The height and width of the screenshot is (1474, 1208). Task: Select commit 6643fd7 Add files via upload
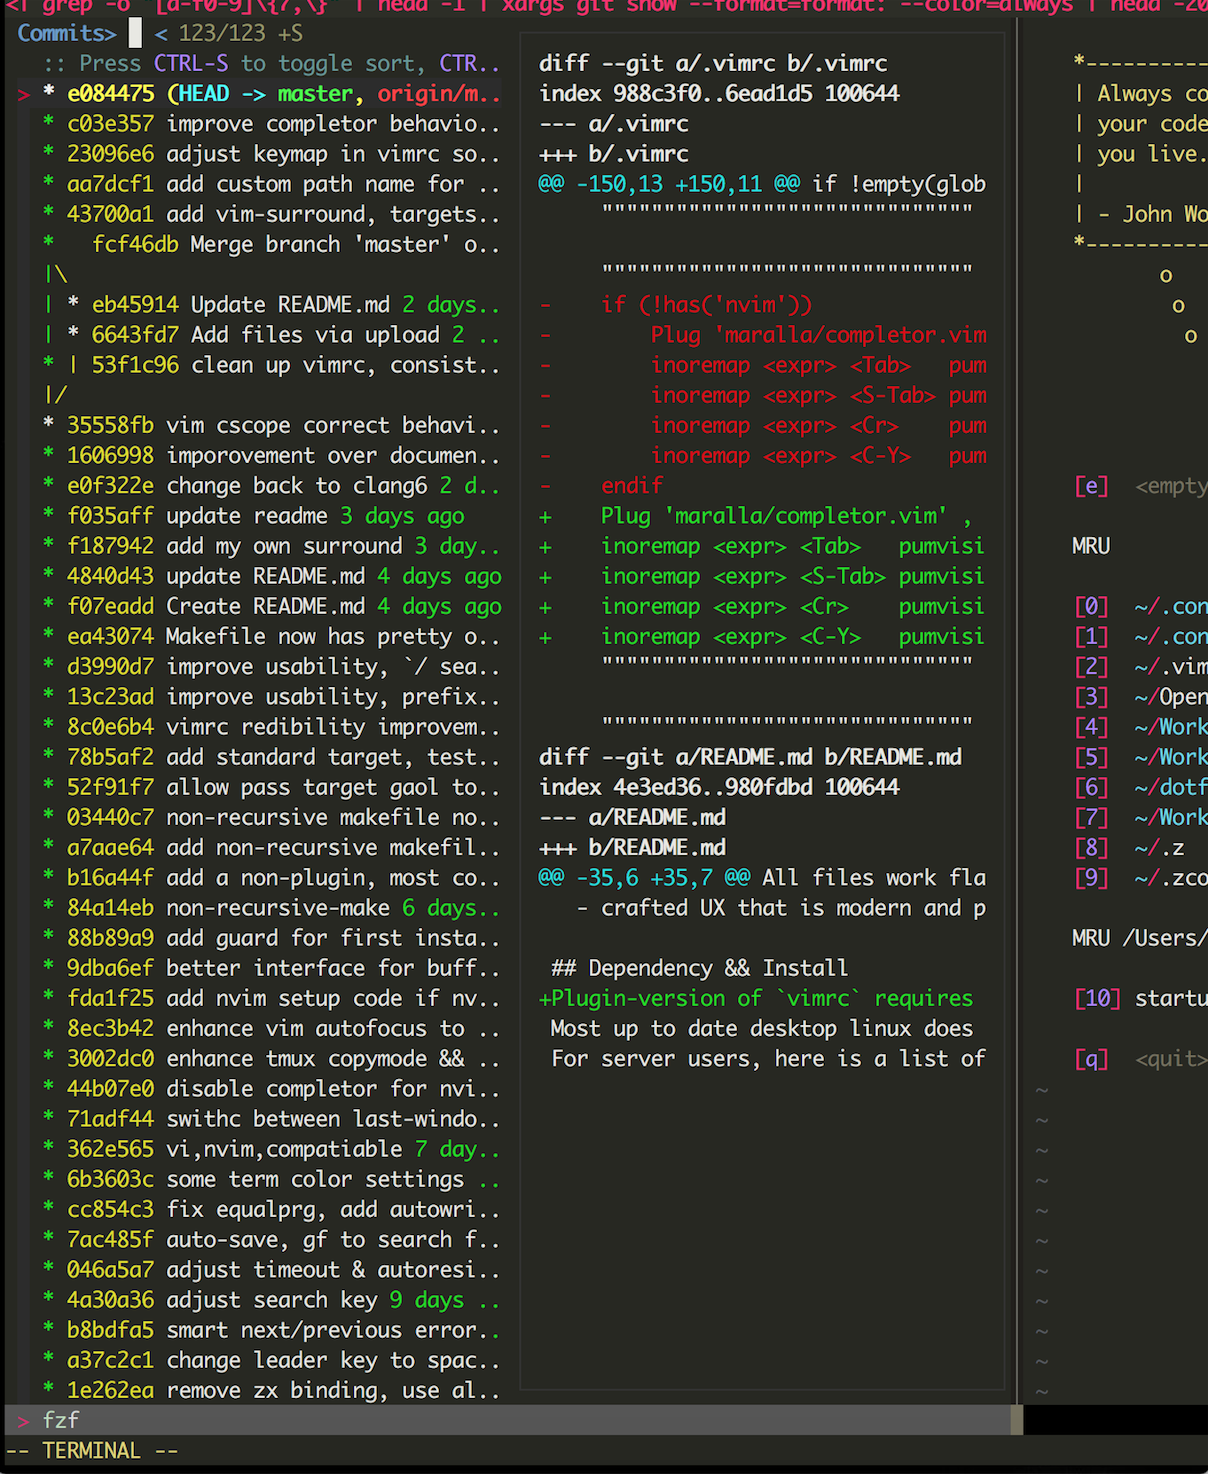click(x=270, y=335)
